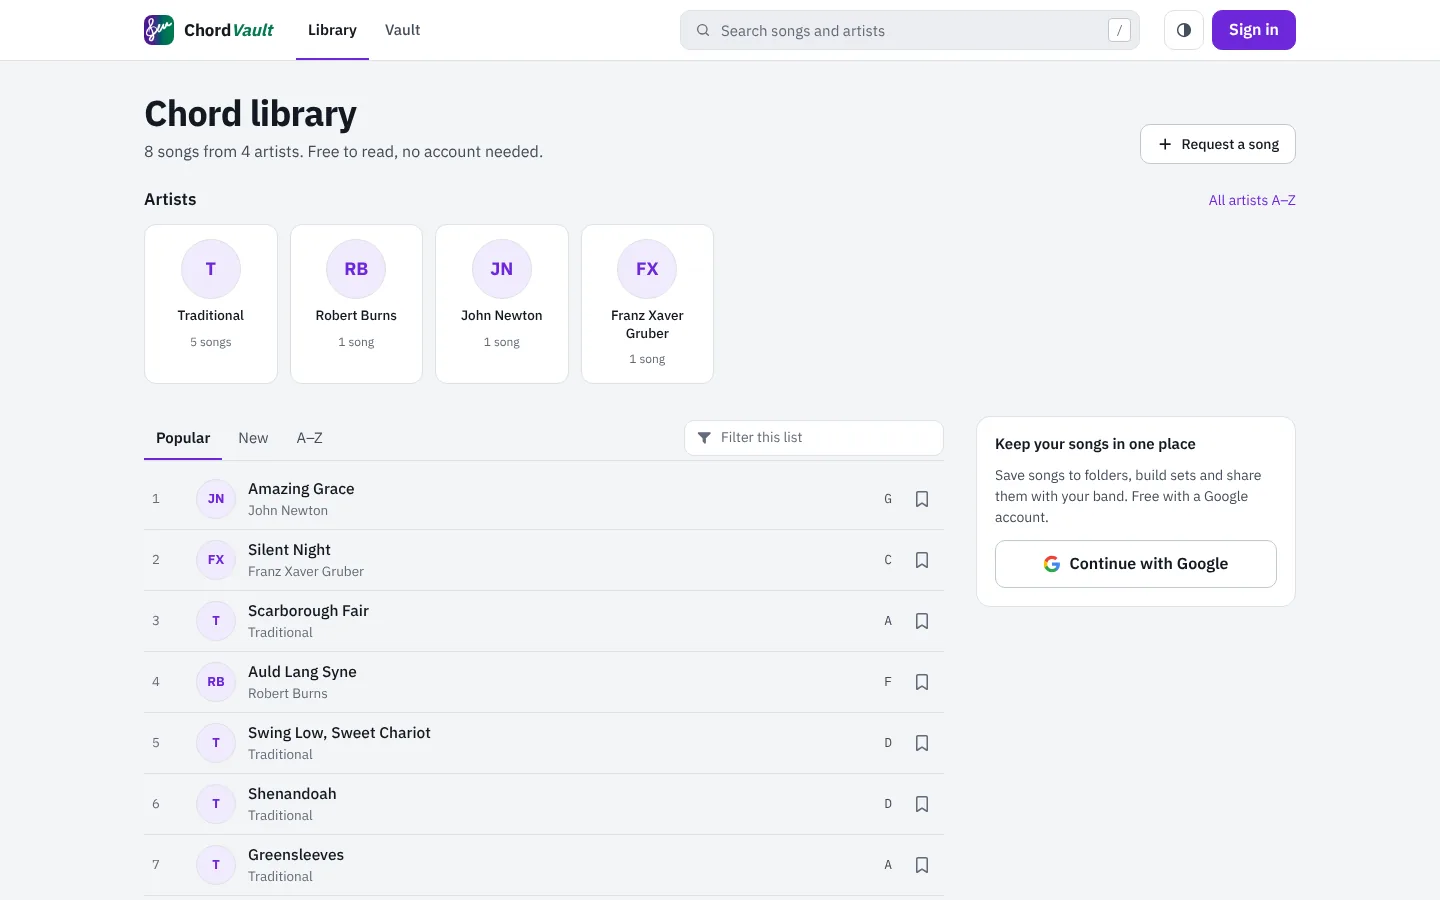
Task: Click Request a song button
Action: (1218, 144)
